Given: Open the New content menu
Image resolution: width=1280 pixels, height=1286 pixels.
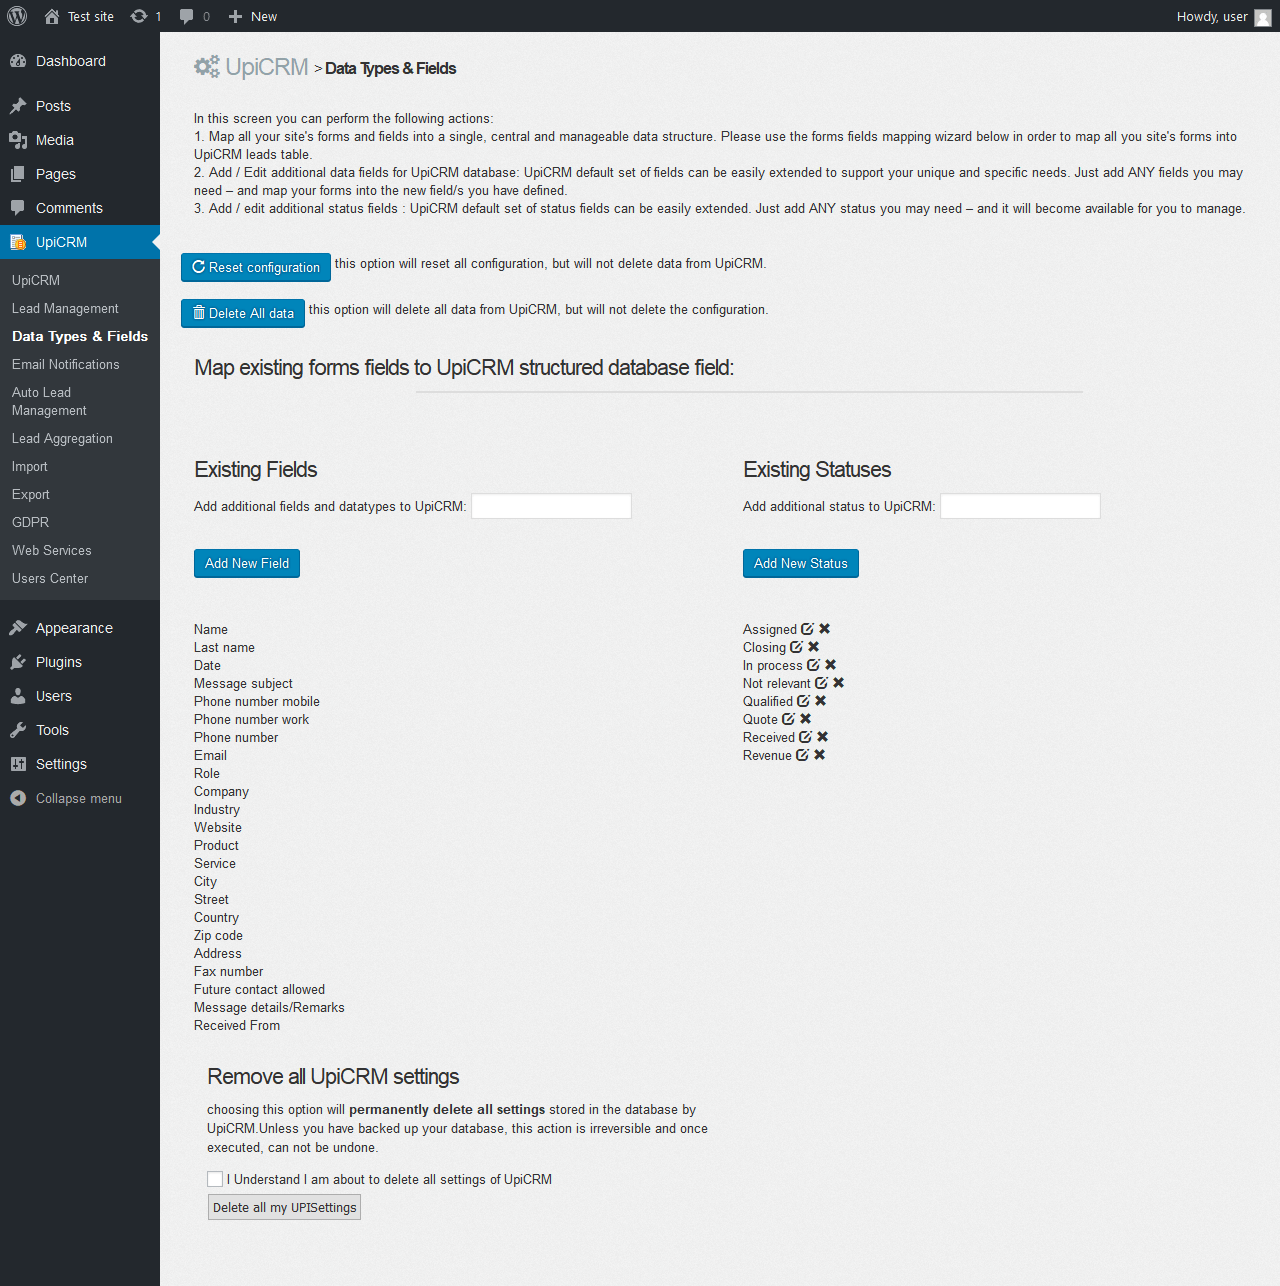Looking at the screenshot, I should (x=253, y=16).
